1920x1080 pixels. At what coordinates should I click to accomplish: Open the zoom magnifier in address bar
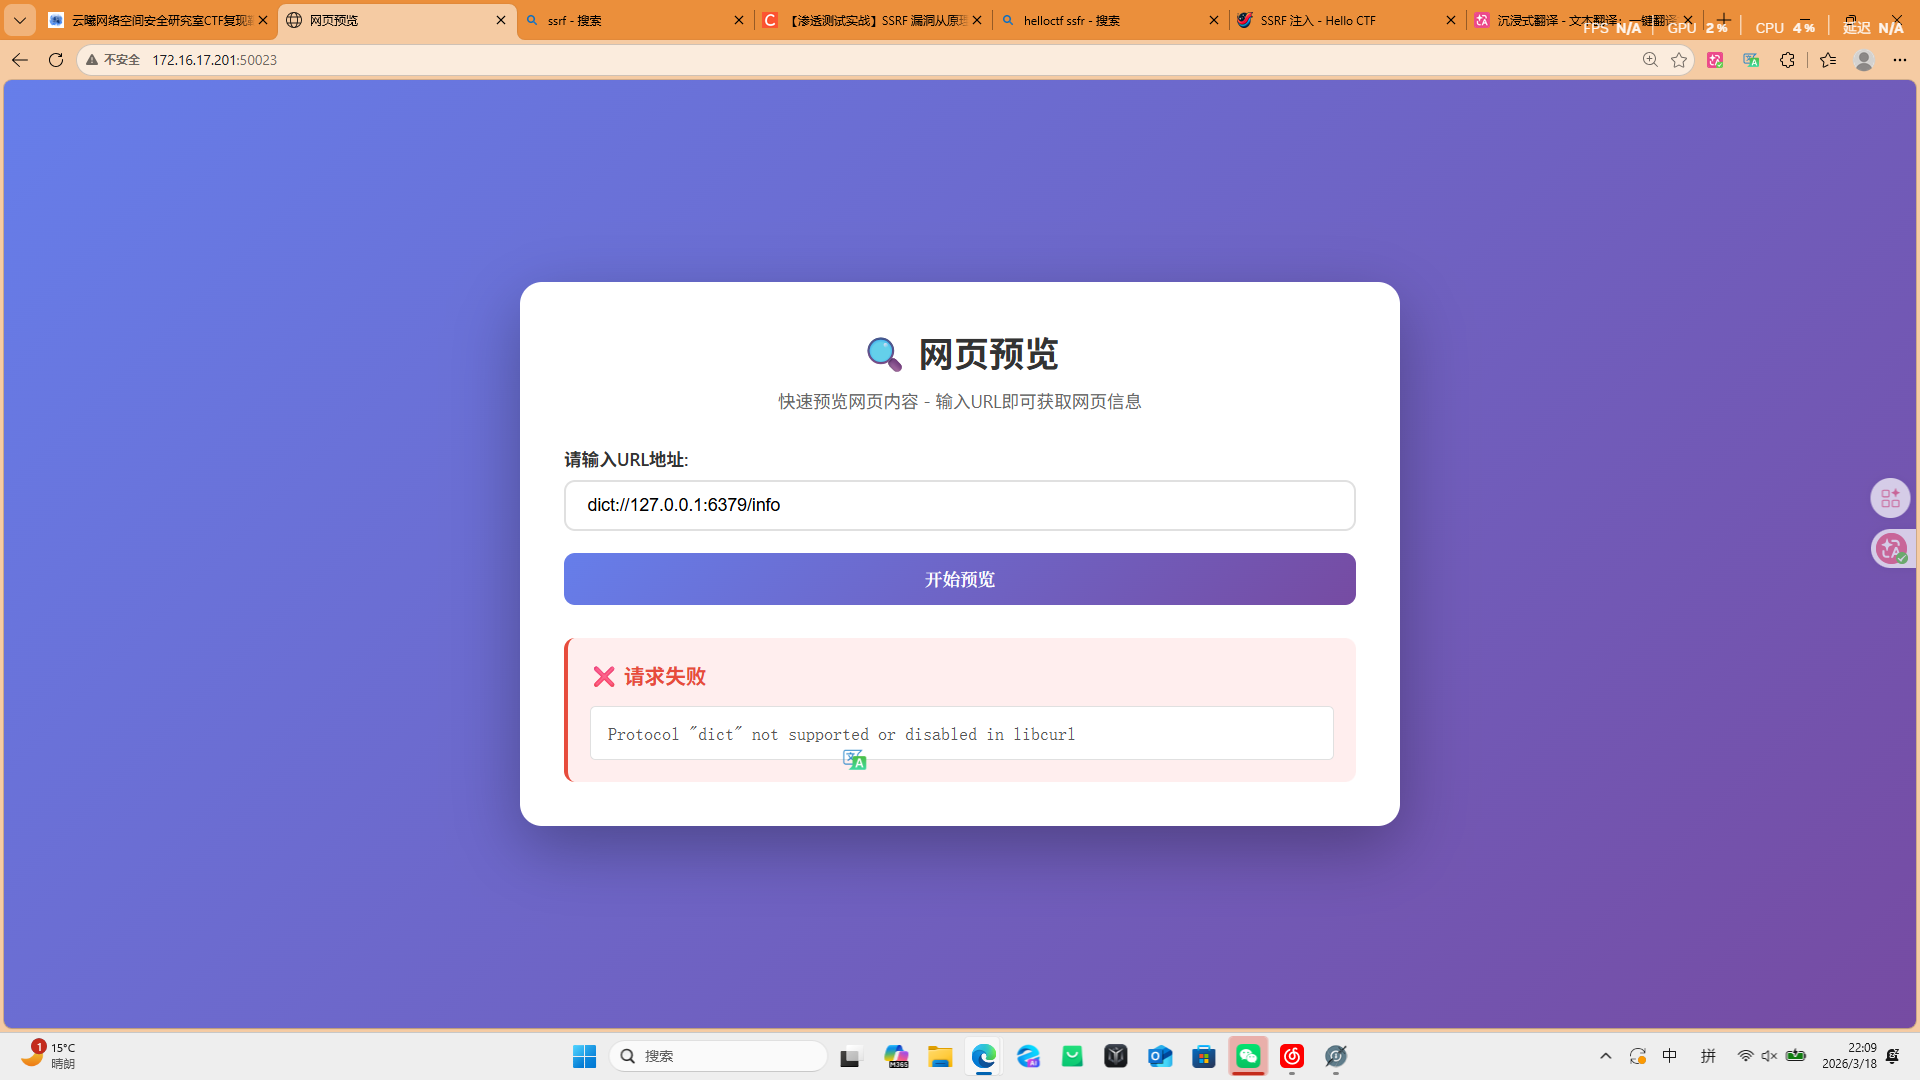1650,60
